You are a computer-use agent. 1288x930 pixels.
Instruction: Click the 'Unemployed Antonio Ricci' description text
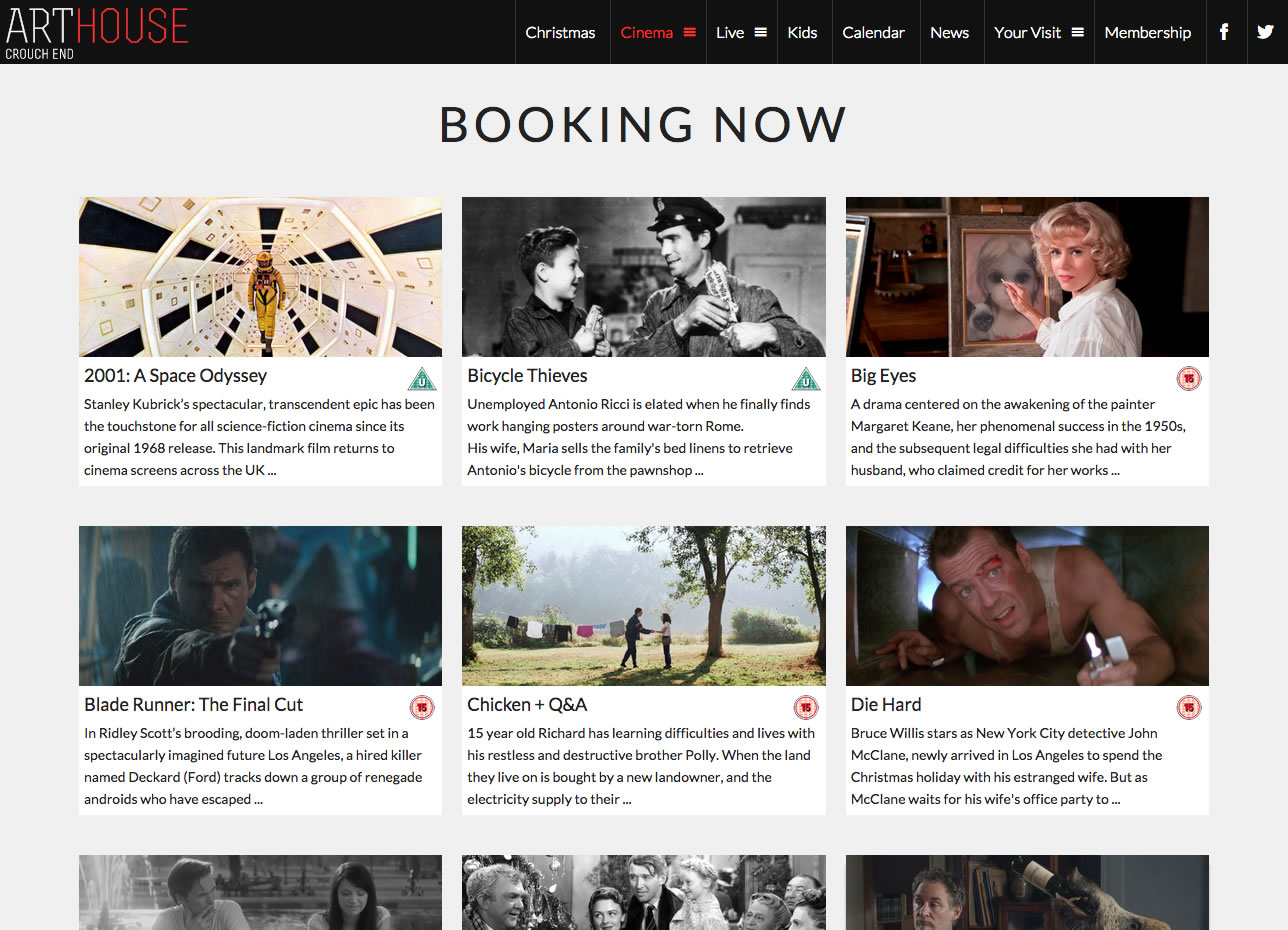click(639, 437)
